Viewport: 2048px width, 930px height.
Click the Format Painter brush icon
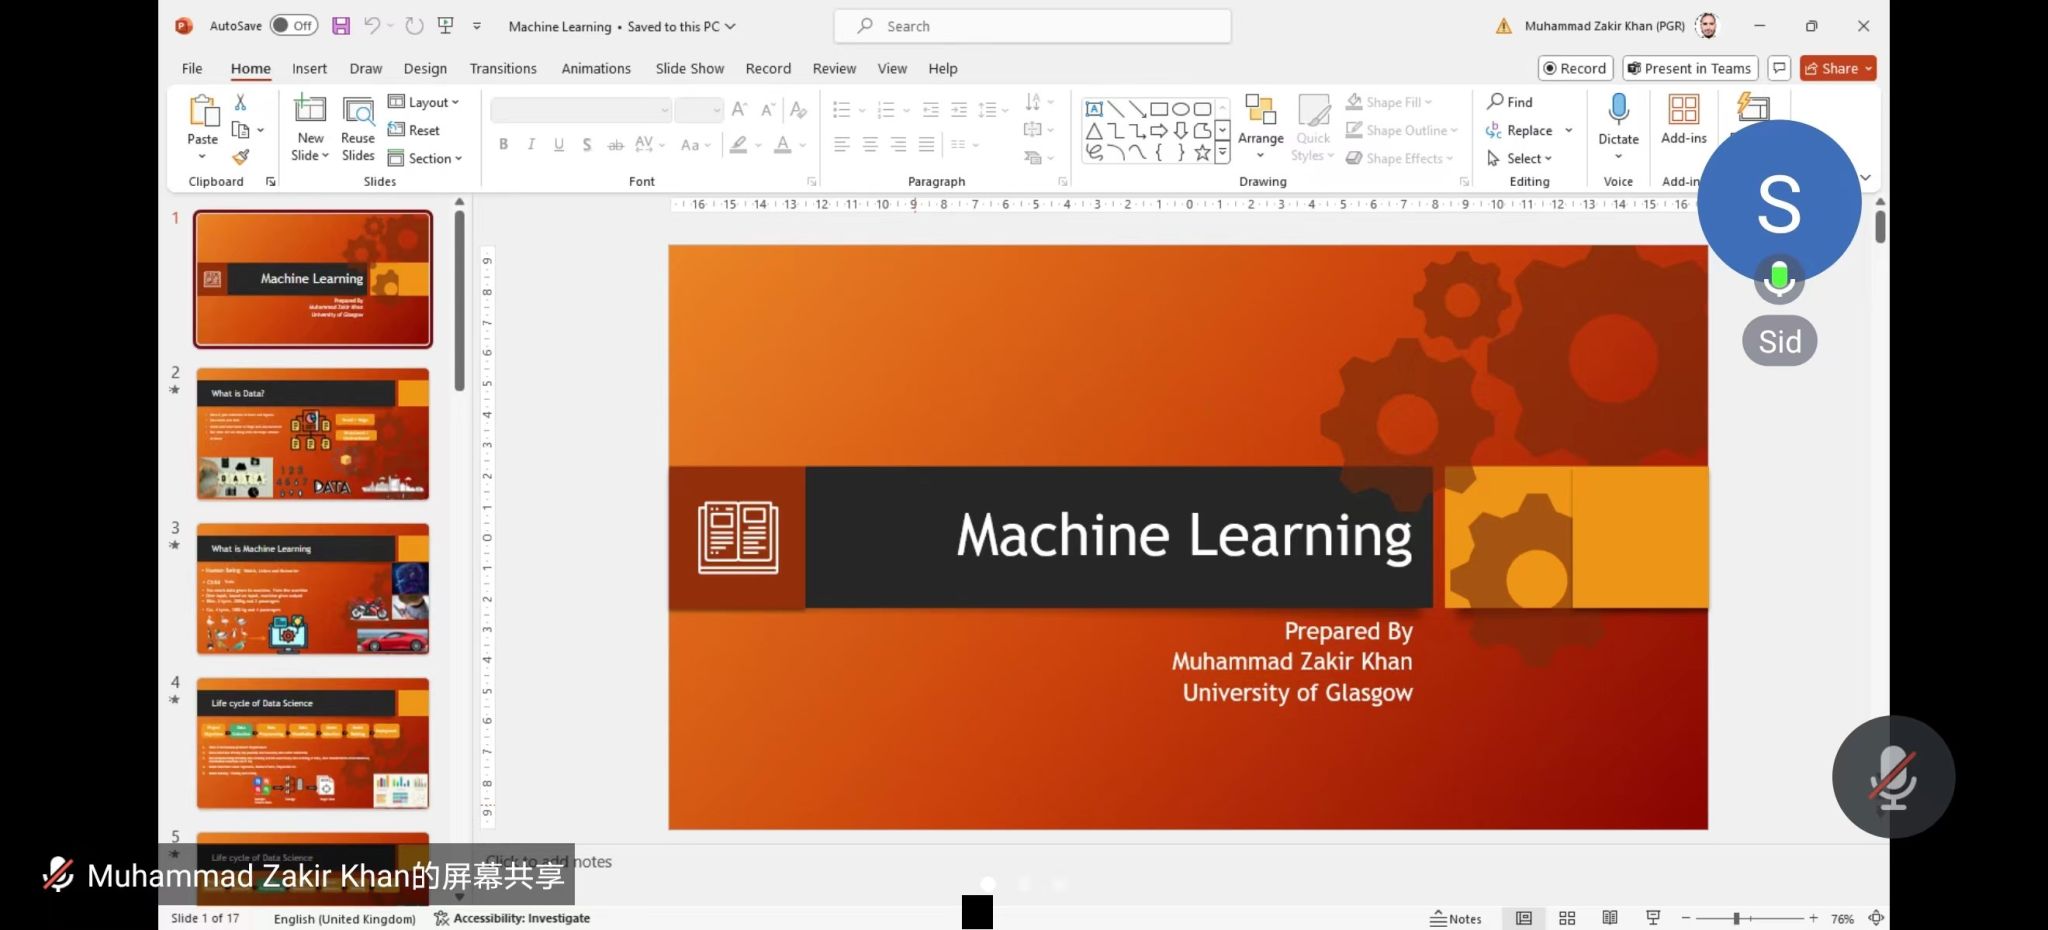240,157
